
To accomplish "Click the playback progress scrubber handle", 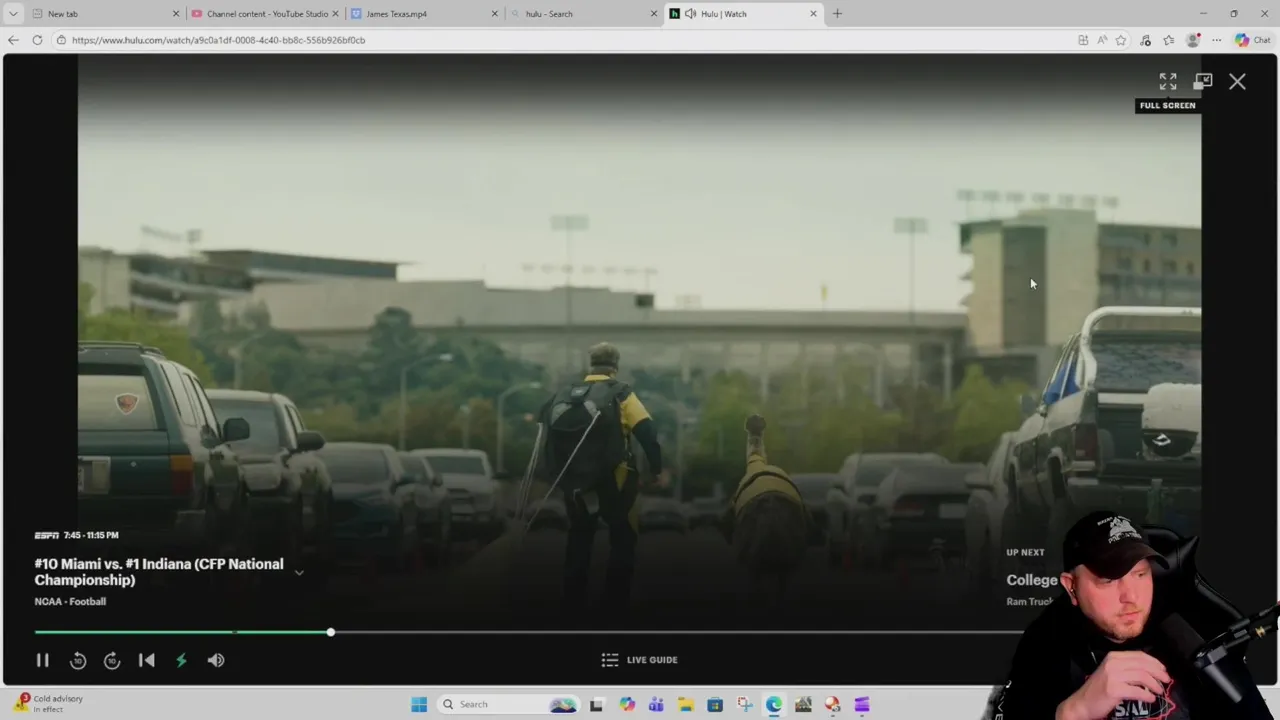I will point(330,632).
